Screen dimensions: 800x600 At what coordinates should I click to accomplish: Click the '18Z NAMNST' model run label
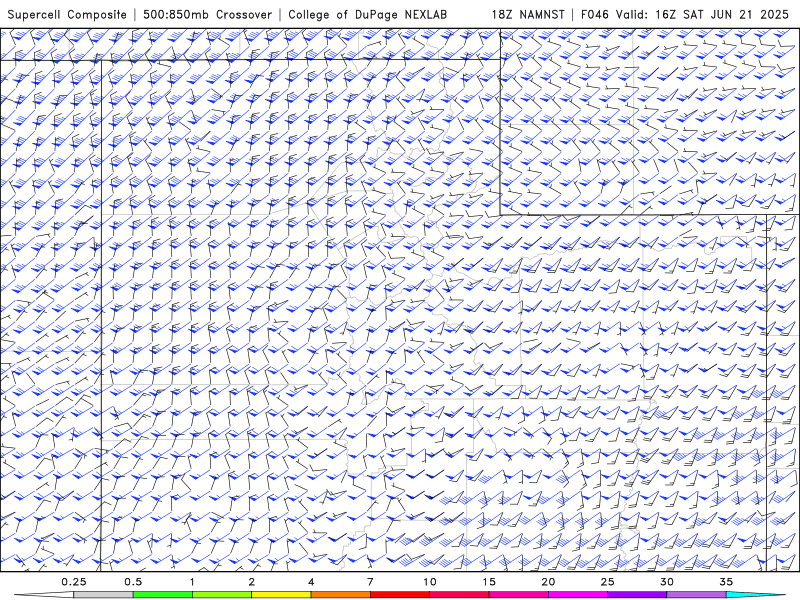pyautogui.click(x=528, y=14)
